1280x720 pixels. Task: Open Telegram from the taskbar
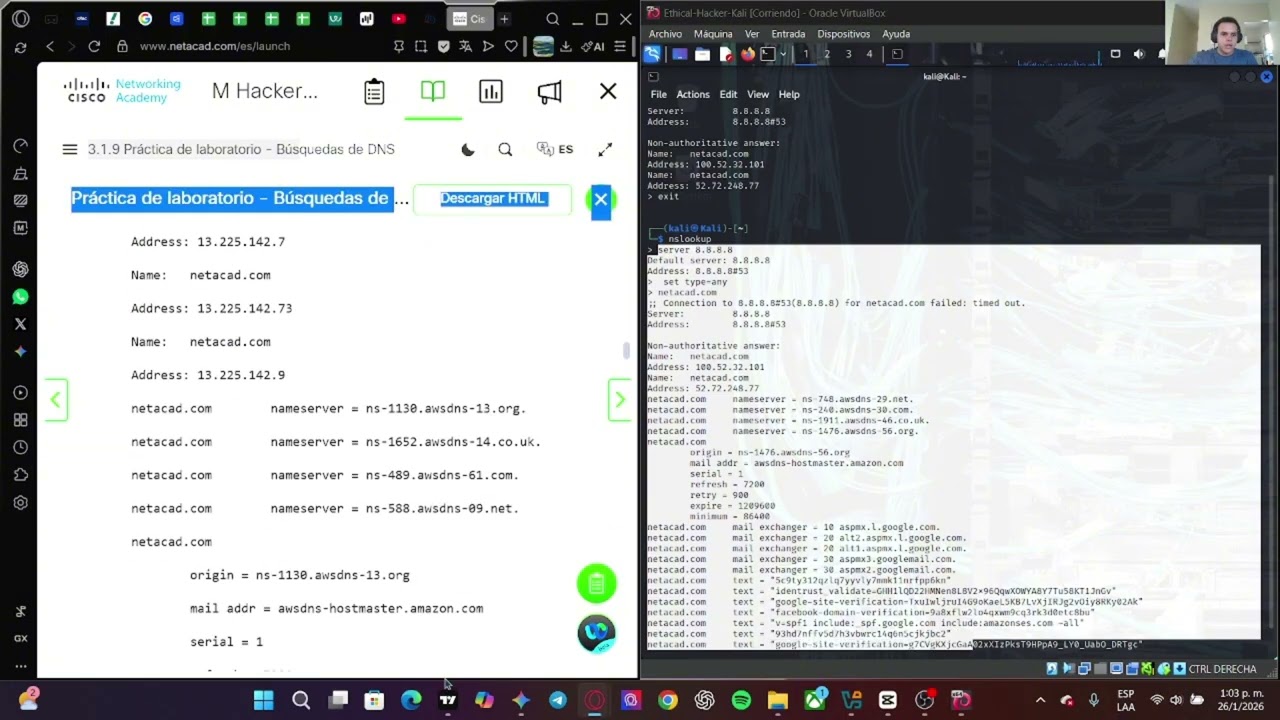(x=558, y=700)
